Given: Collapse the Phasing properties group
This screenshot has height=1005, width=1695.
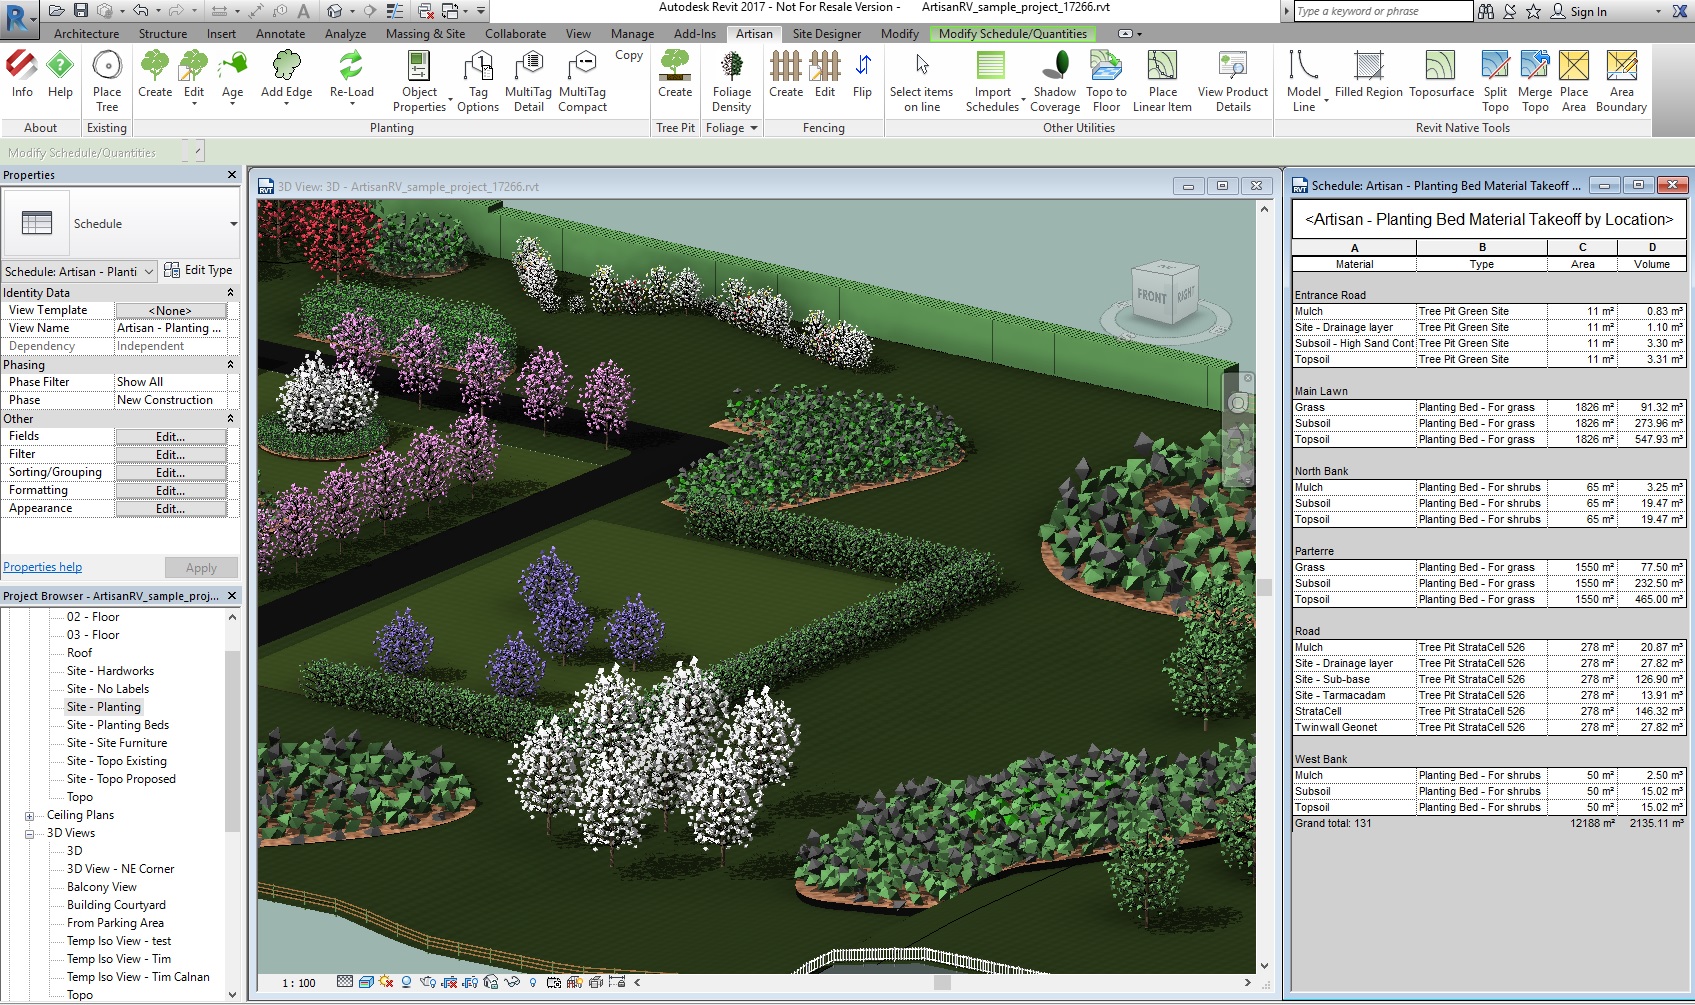Looking at the screenshot, I should click(230, 365).
